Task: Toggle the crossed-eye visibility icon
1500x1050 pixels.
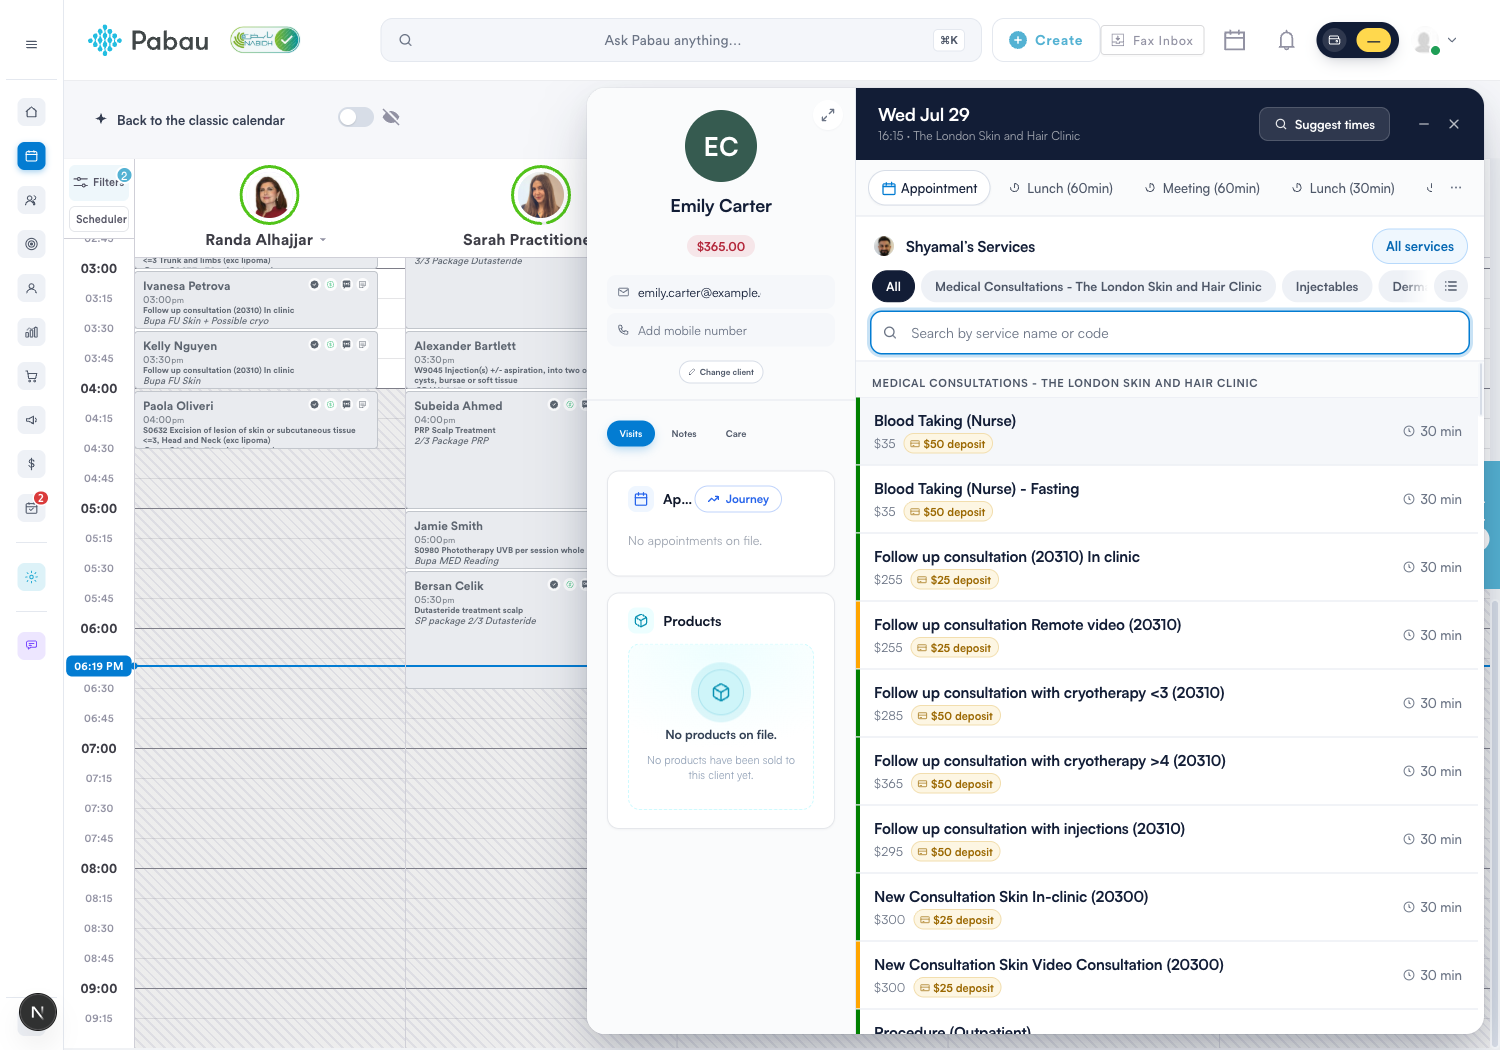Action: (391, 117)
